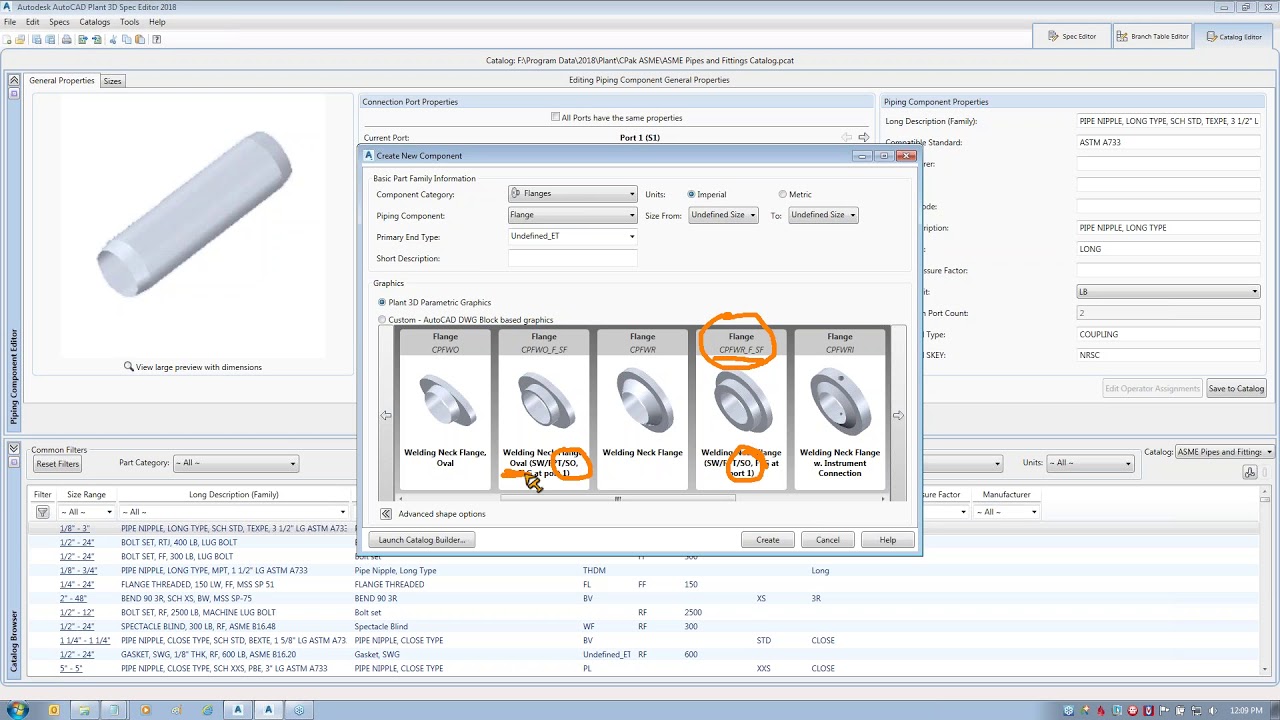Image resolution: width=1280 pixels, height=720 pixels.
Task: Open the first AutoCAD taskbar icon
Action: [x=238, y=710]
